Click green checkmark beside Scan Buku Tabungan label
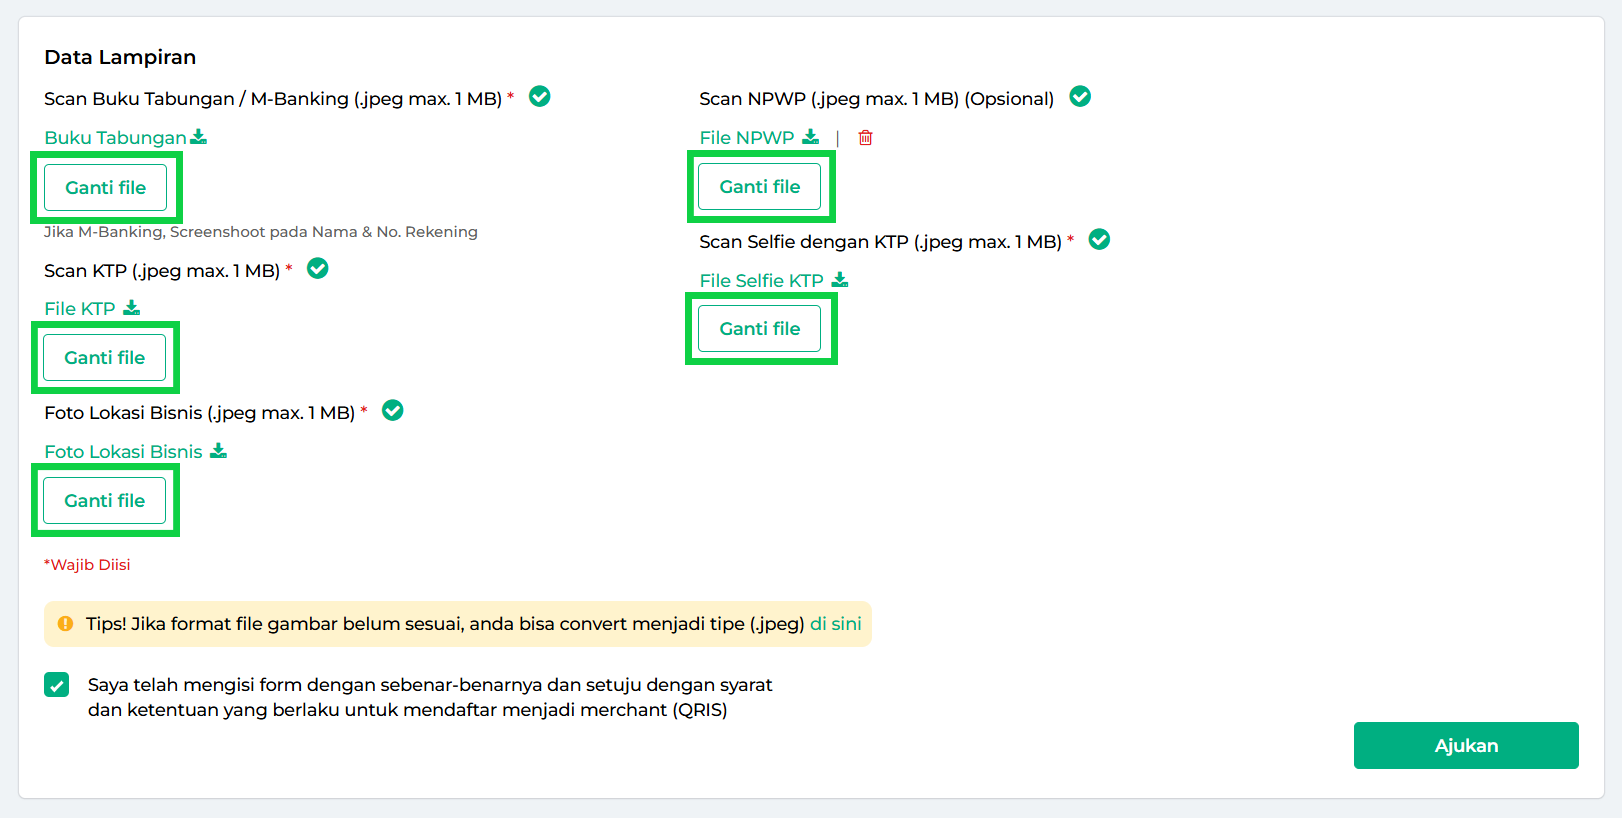 pos(540,97)
